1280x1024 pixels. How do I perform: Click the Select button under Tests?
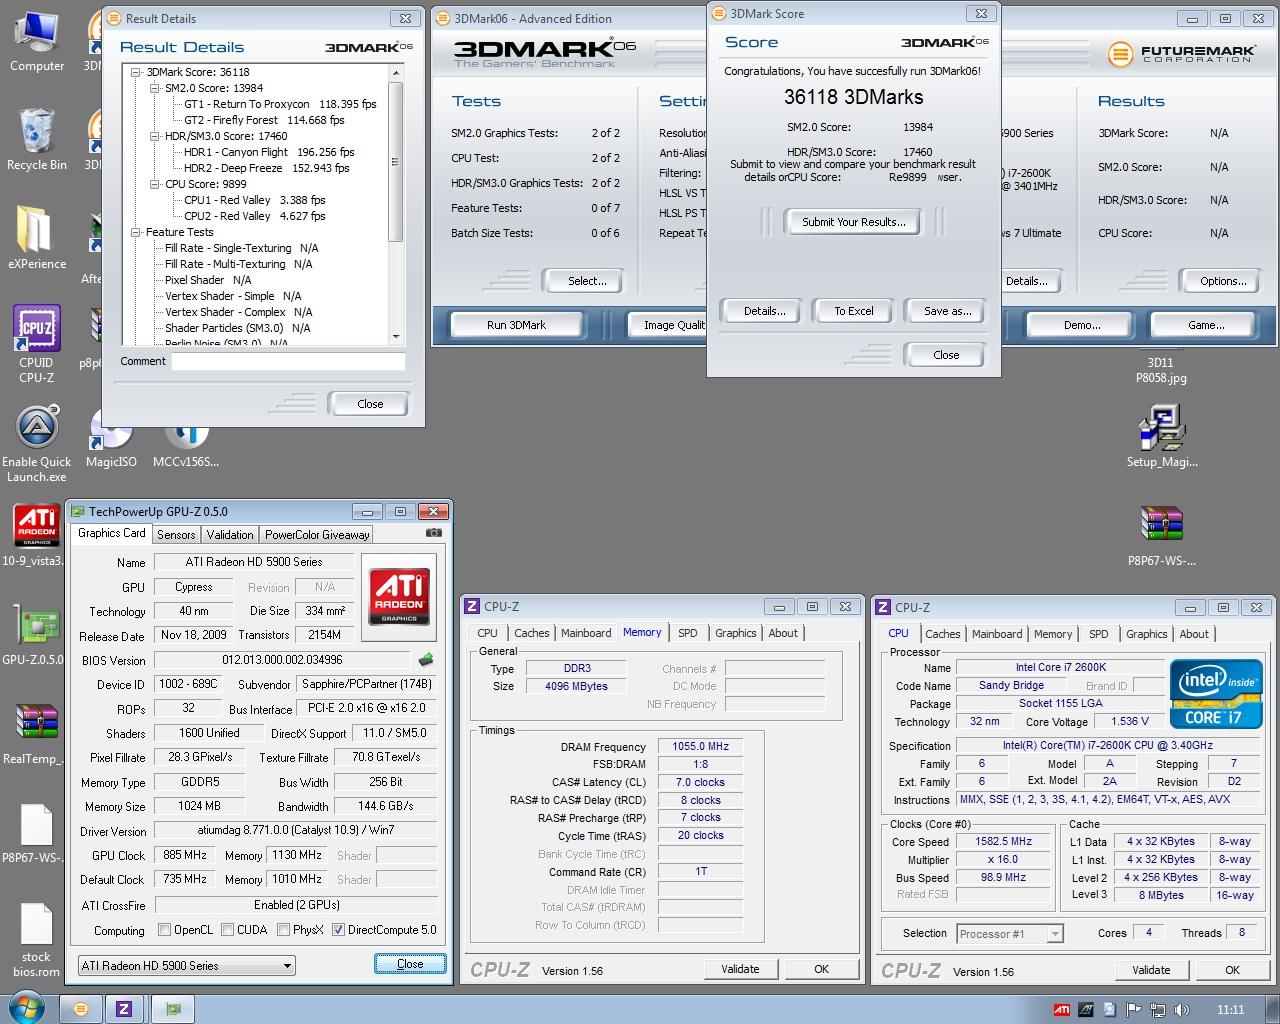(587, 281)
